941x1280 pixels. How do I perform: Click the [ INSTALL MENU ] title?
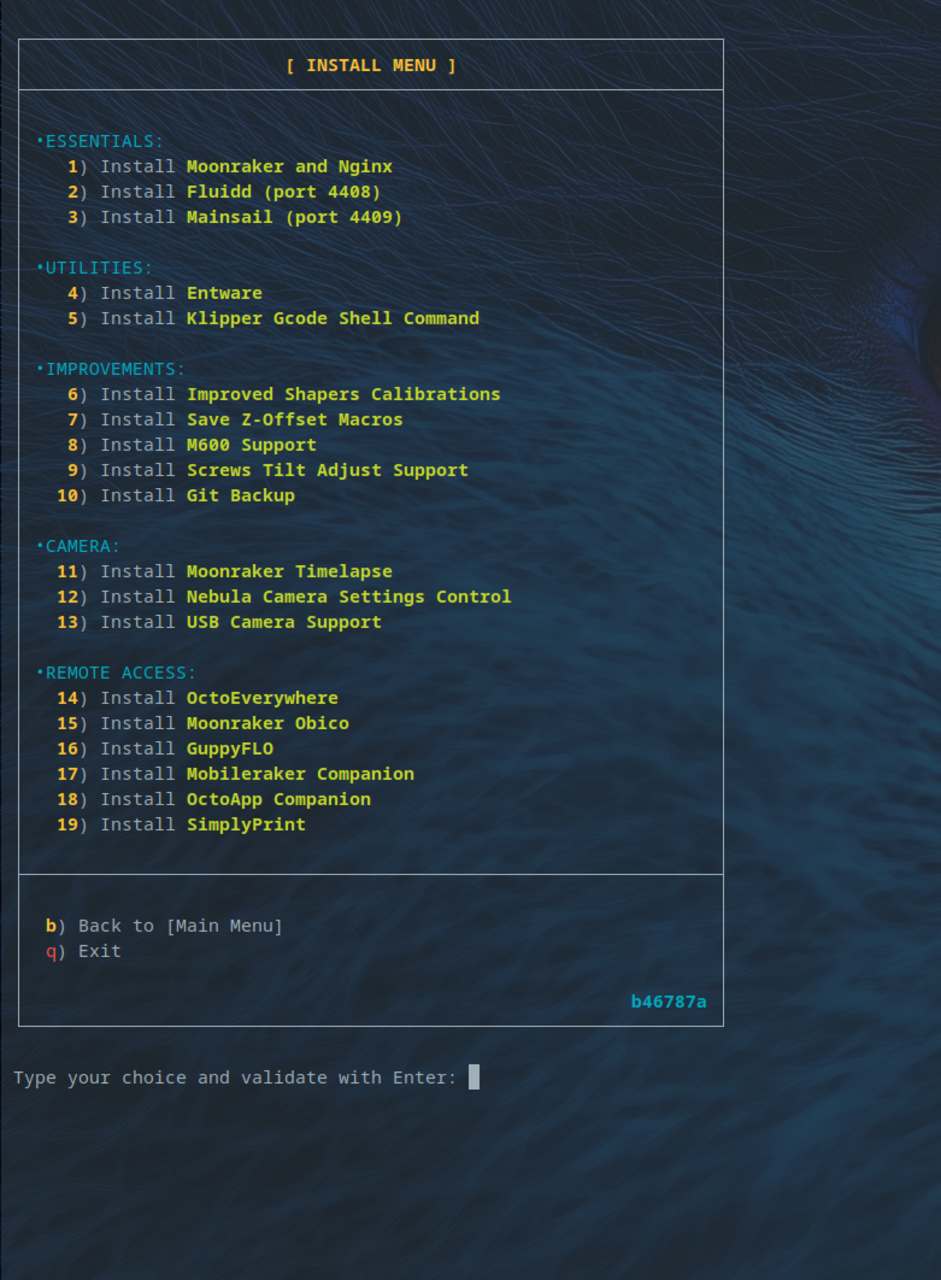pos(371,66)
